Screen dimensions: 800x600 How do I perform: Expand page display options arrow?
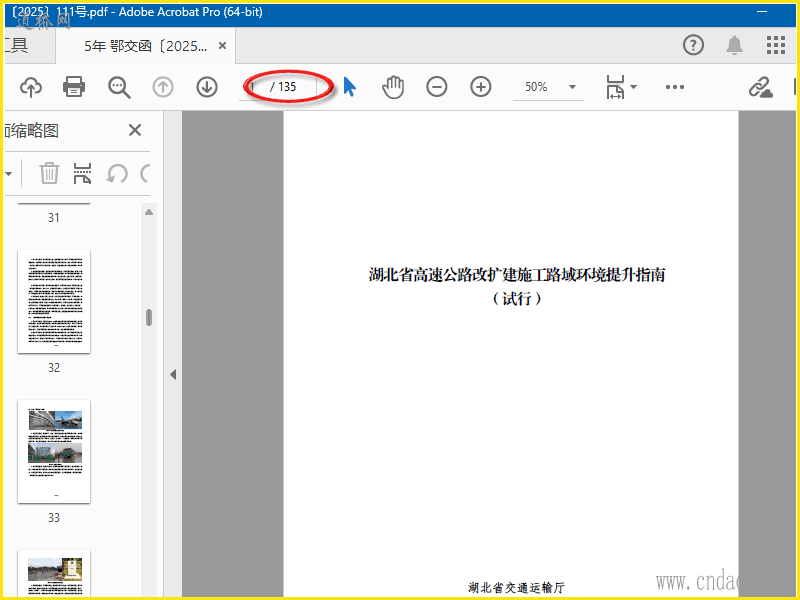tap(634, 87)
